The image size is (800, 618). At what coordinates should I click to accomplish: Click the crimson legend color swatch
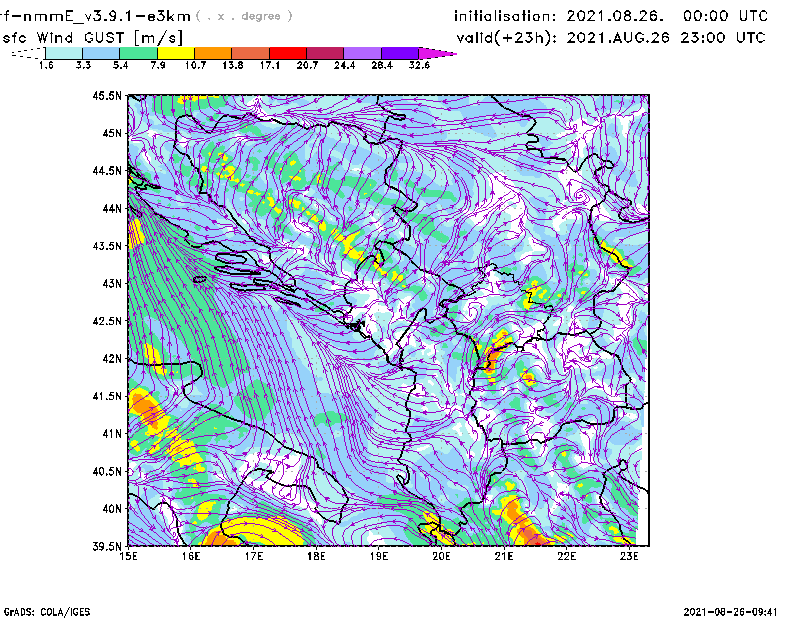point(325,53)
